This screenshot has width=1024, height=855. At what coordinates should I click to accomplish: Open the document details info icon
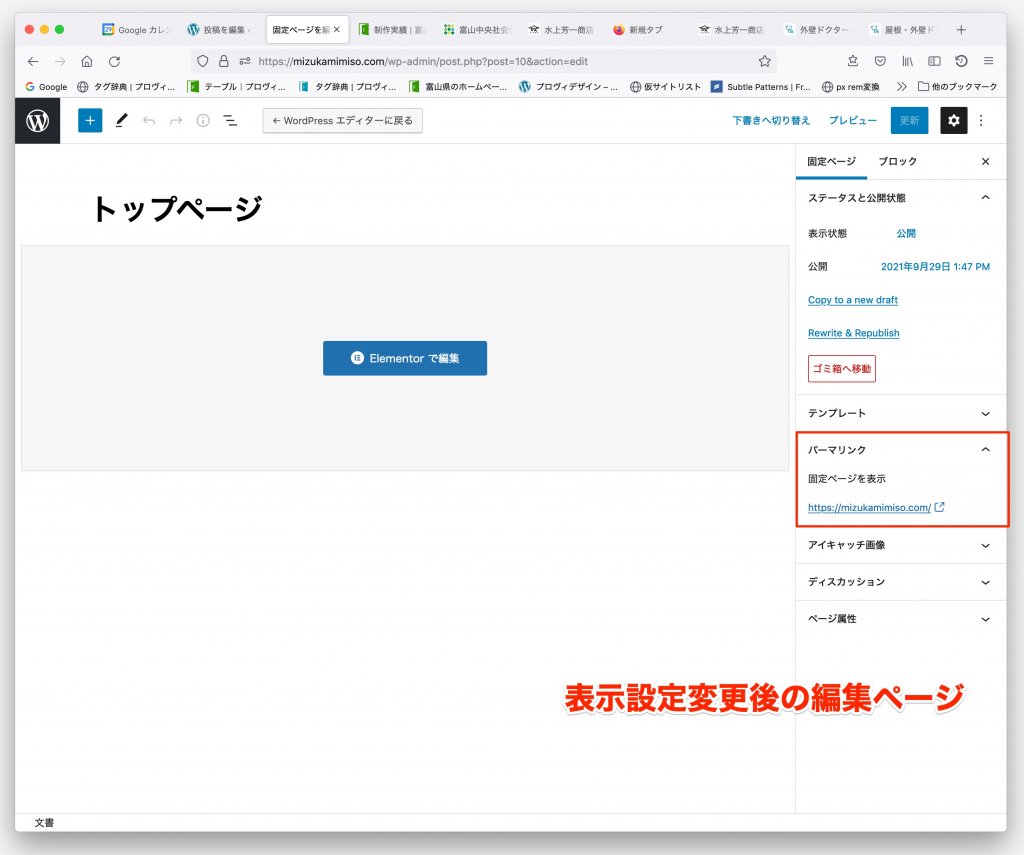click(203, 121)
